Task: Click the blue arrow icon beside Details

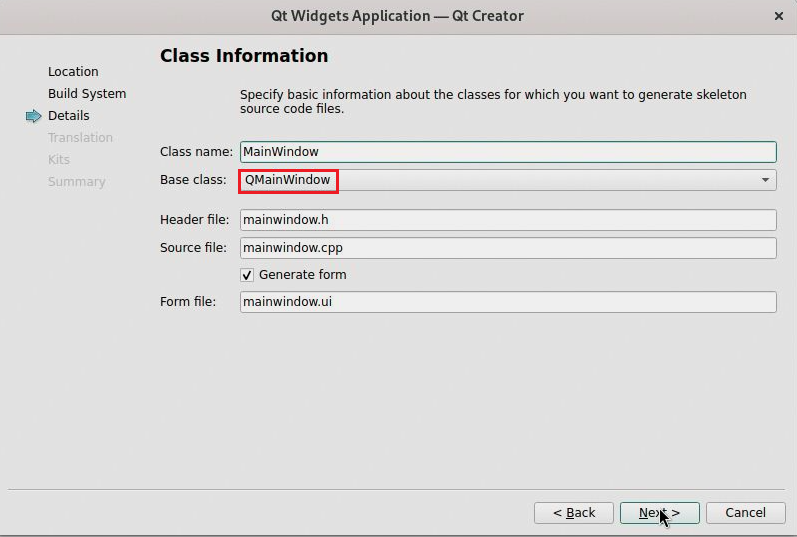Action: coord(34,116)
